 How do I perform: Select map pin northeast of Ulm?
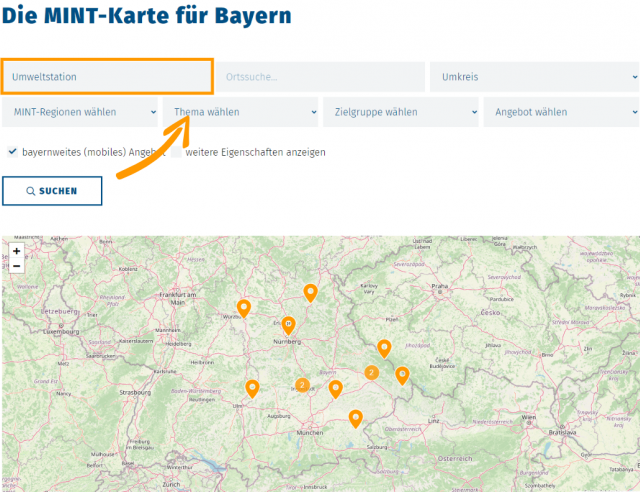tap(252, 389)
